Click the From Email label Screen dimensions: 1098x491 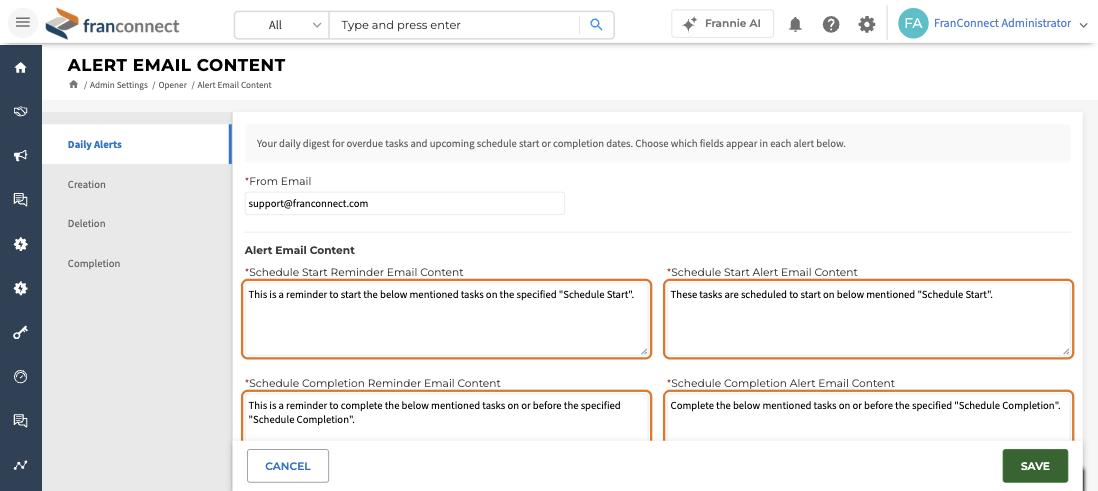click(278, 181)
